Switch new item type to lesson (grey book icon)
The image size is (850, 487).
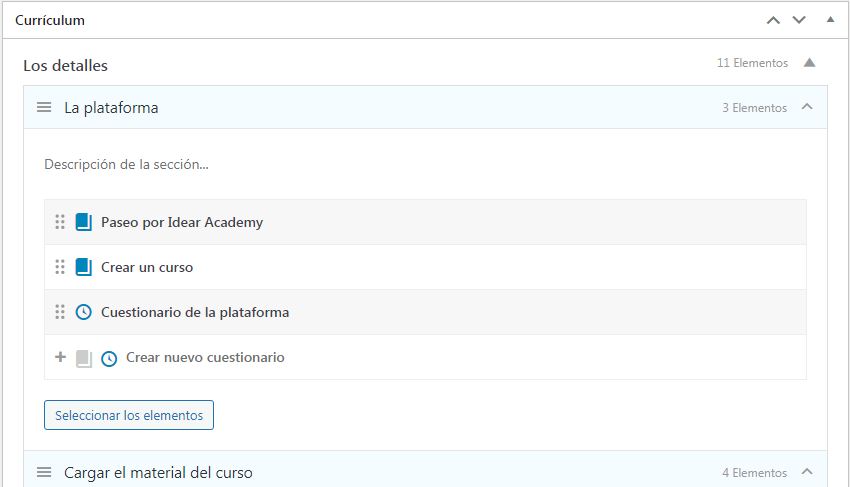[x=83, y=358]
